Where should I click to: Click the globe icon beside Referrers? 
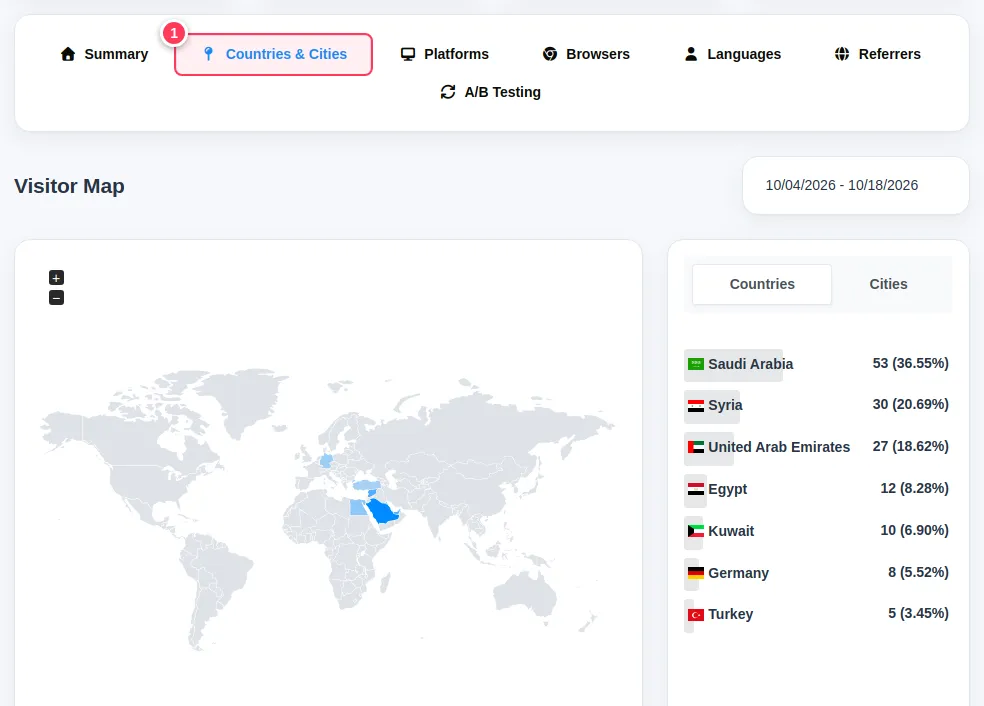point(842,54)
